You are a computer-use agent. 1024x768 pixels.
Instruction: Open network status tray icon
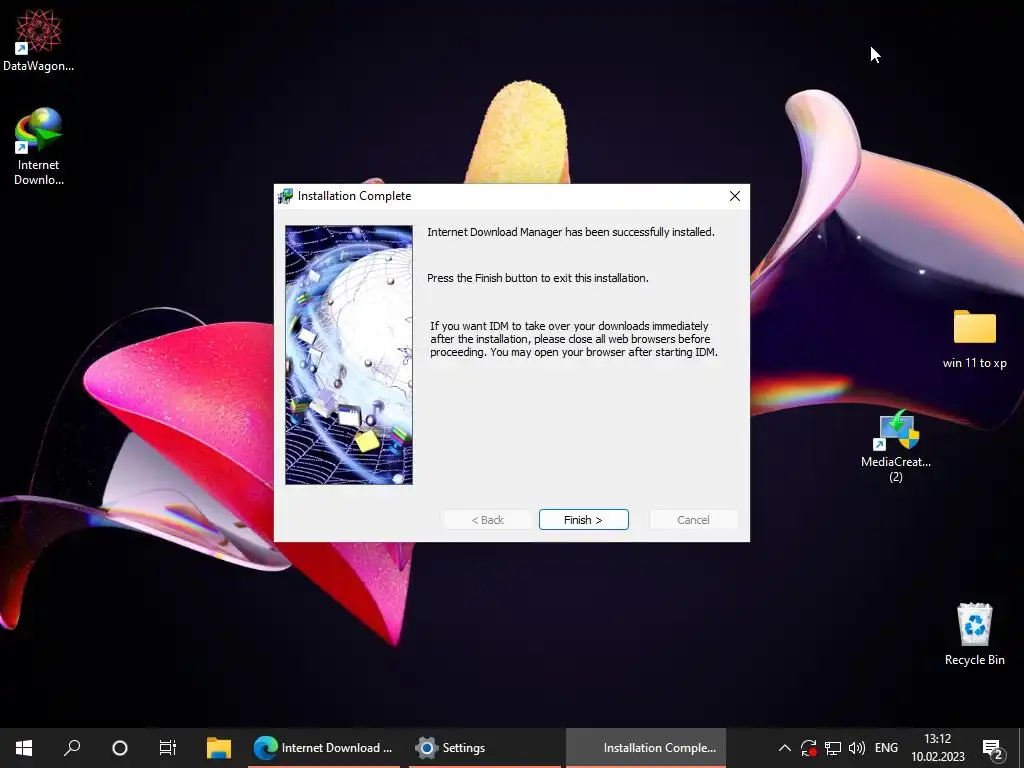pos(833,748)
